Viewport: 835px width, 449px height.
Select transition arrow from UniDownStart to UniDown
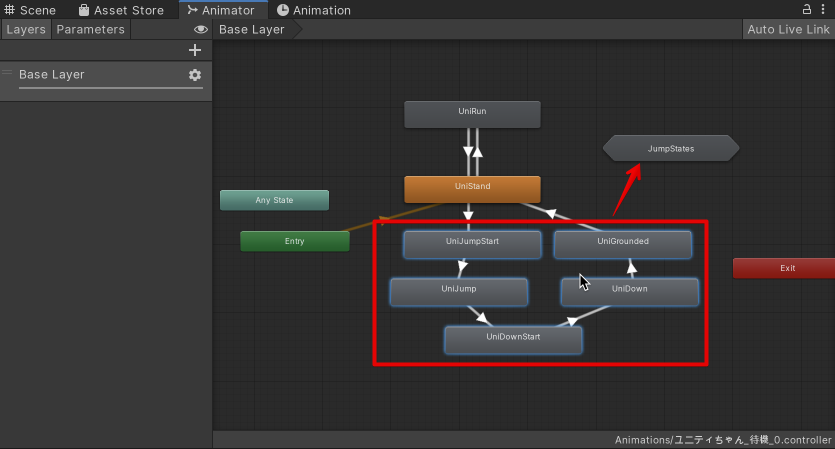pos(572,321)
